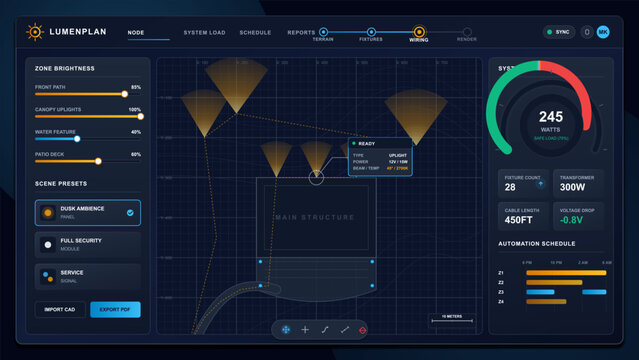Go to the Fixtures step node
This screenshot has width=639, height=360.
371,32
